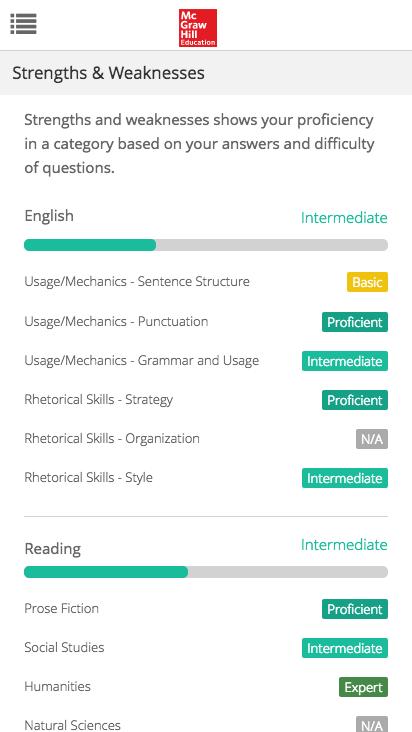Click the N/A badge for Natural Sciences

click(x=372, y=725)
